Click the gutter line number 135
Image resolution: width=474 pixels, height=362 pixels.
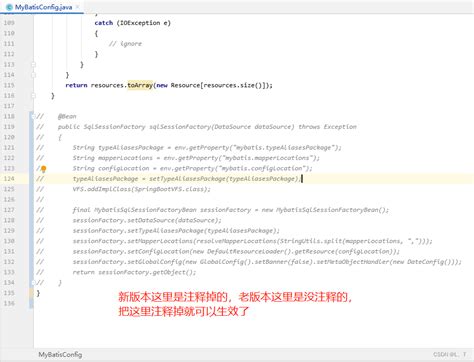(9, 293)
